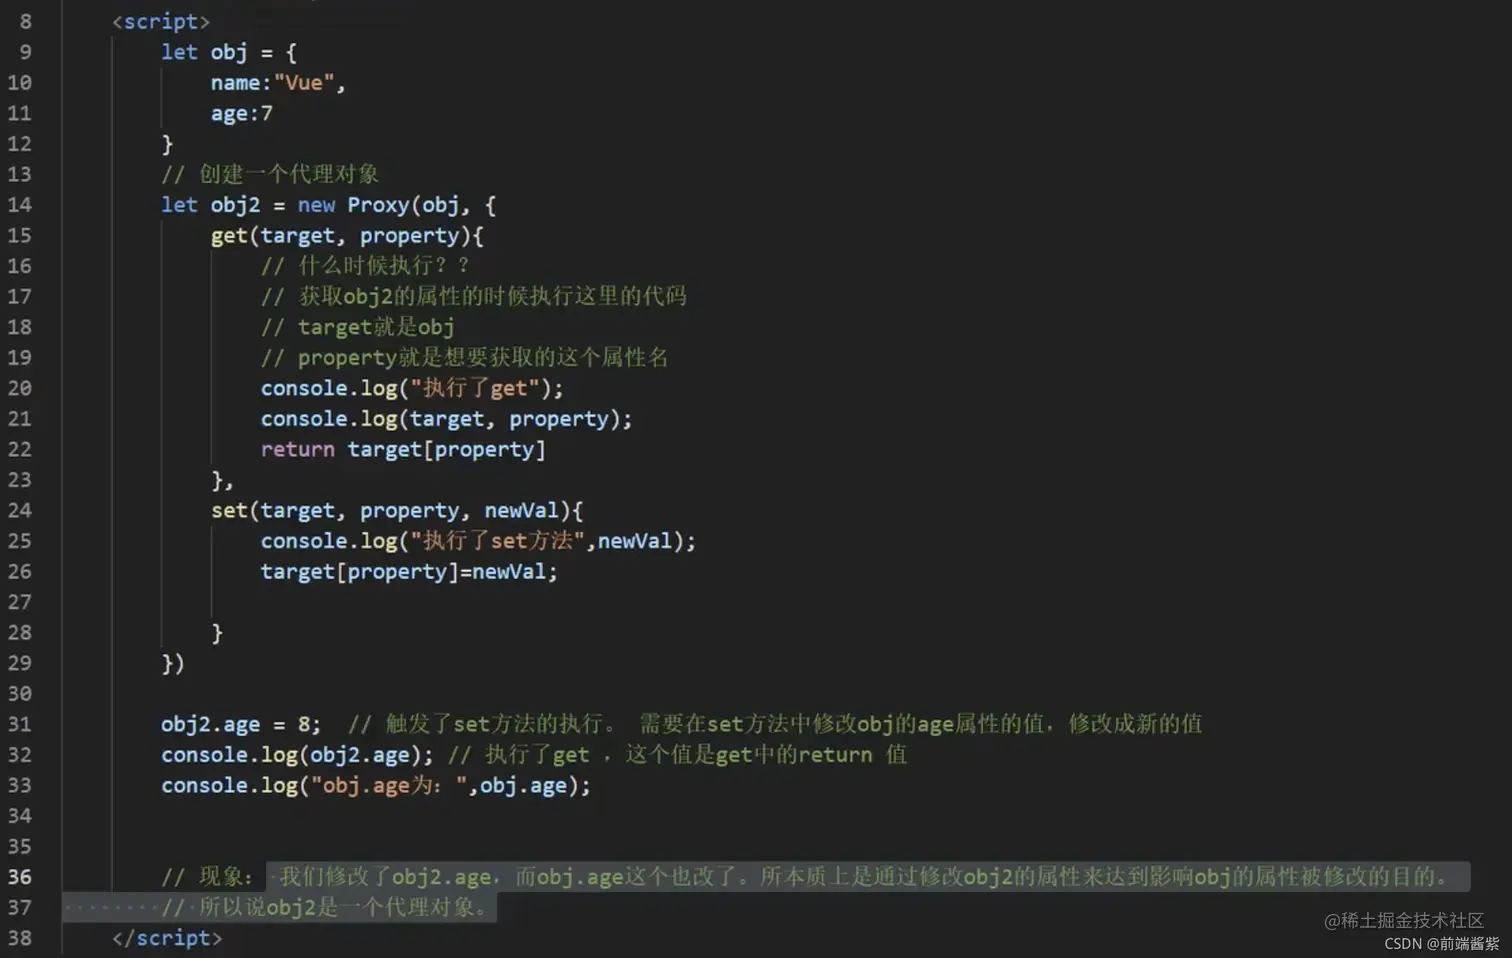This screenshot has height=958, width=1512.
Task: Click line number 38 in the gutter
Action: (20, 938)
